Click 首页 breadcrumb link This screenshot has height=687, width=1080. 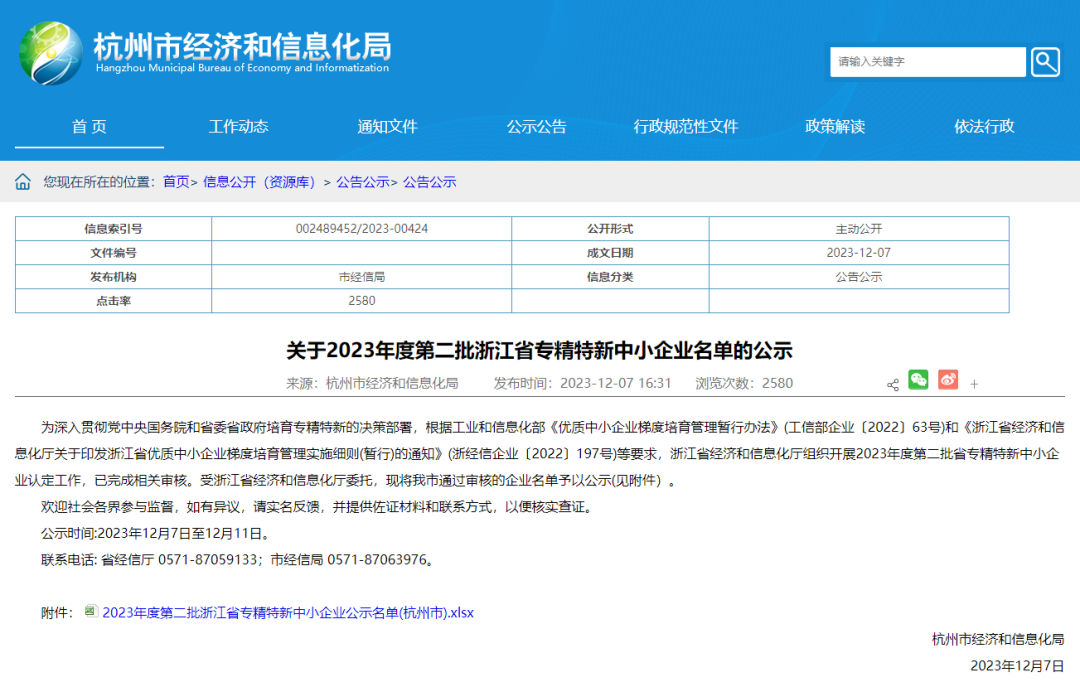coord(176,182)
